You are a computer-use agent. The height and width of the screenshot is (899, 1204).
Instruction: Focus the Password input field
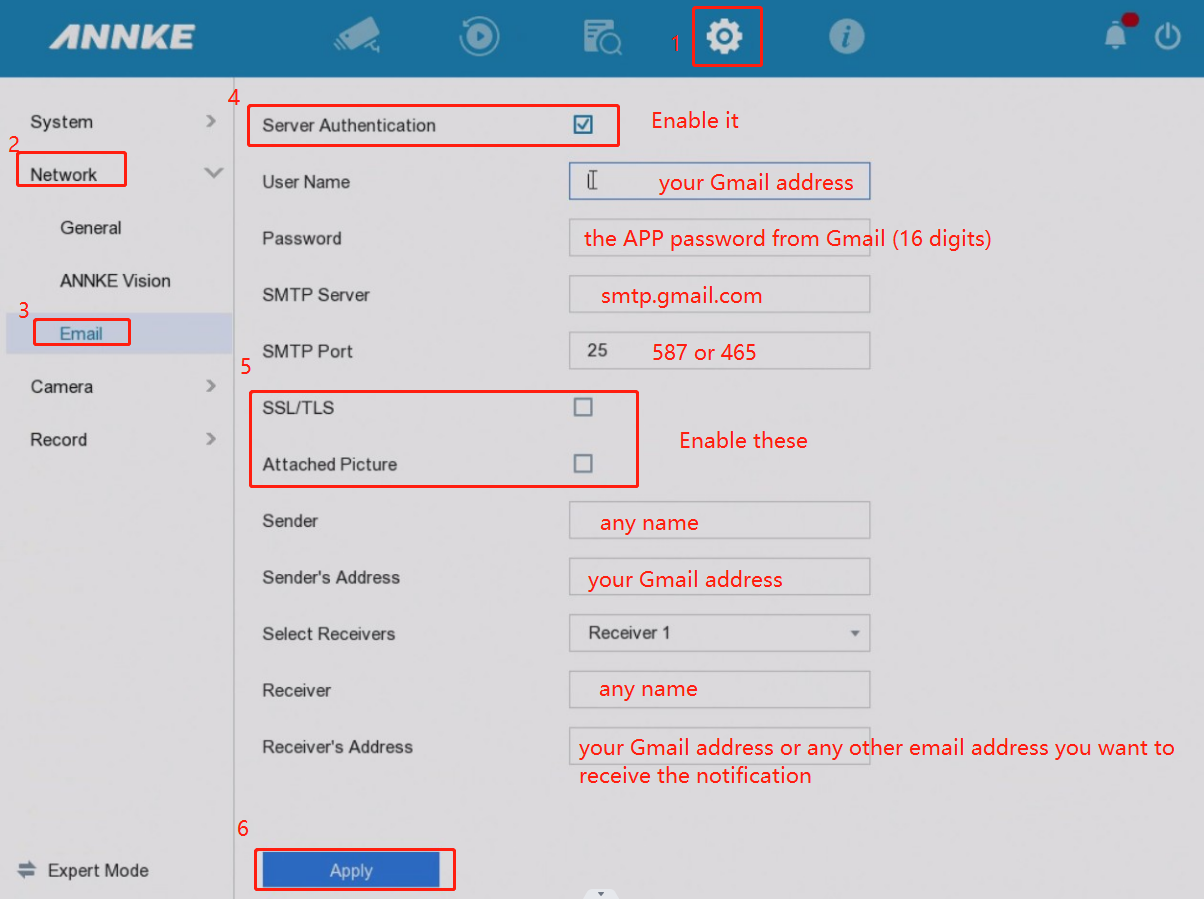(720, 238)
